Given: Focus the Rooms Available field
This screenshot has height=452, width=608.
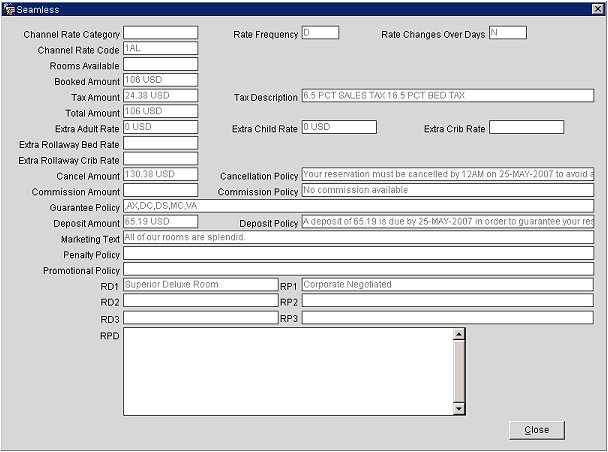Looking at the screenshot, I should pos(160,64).
